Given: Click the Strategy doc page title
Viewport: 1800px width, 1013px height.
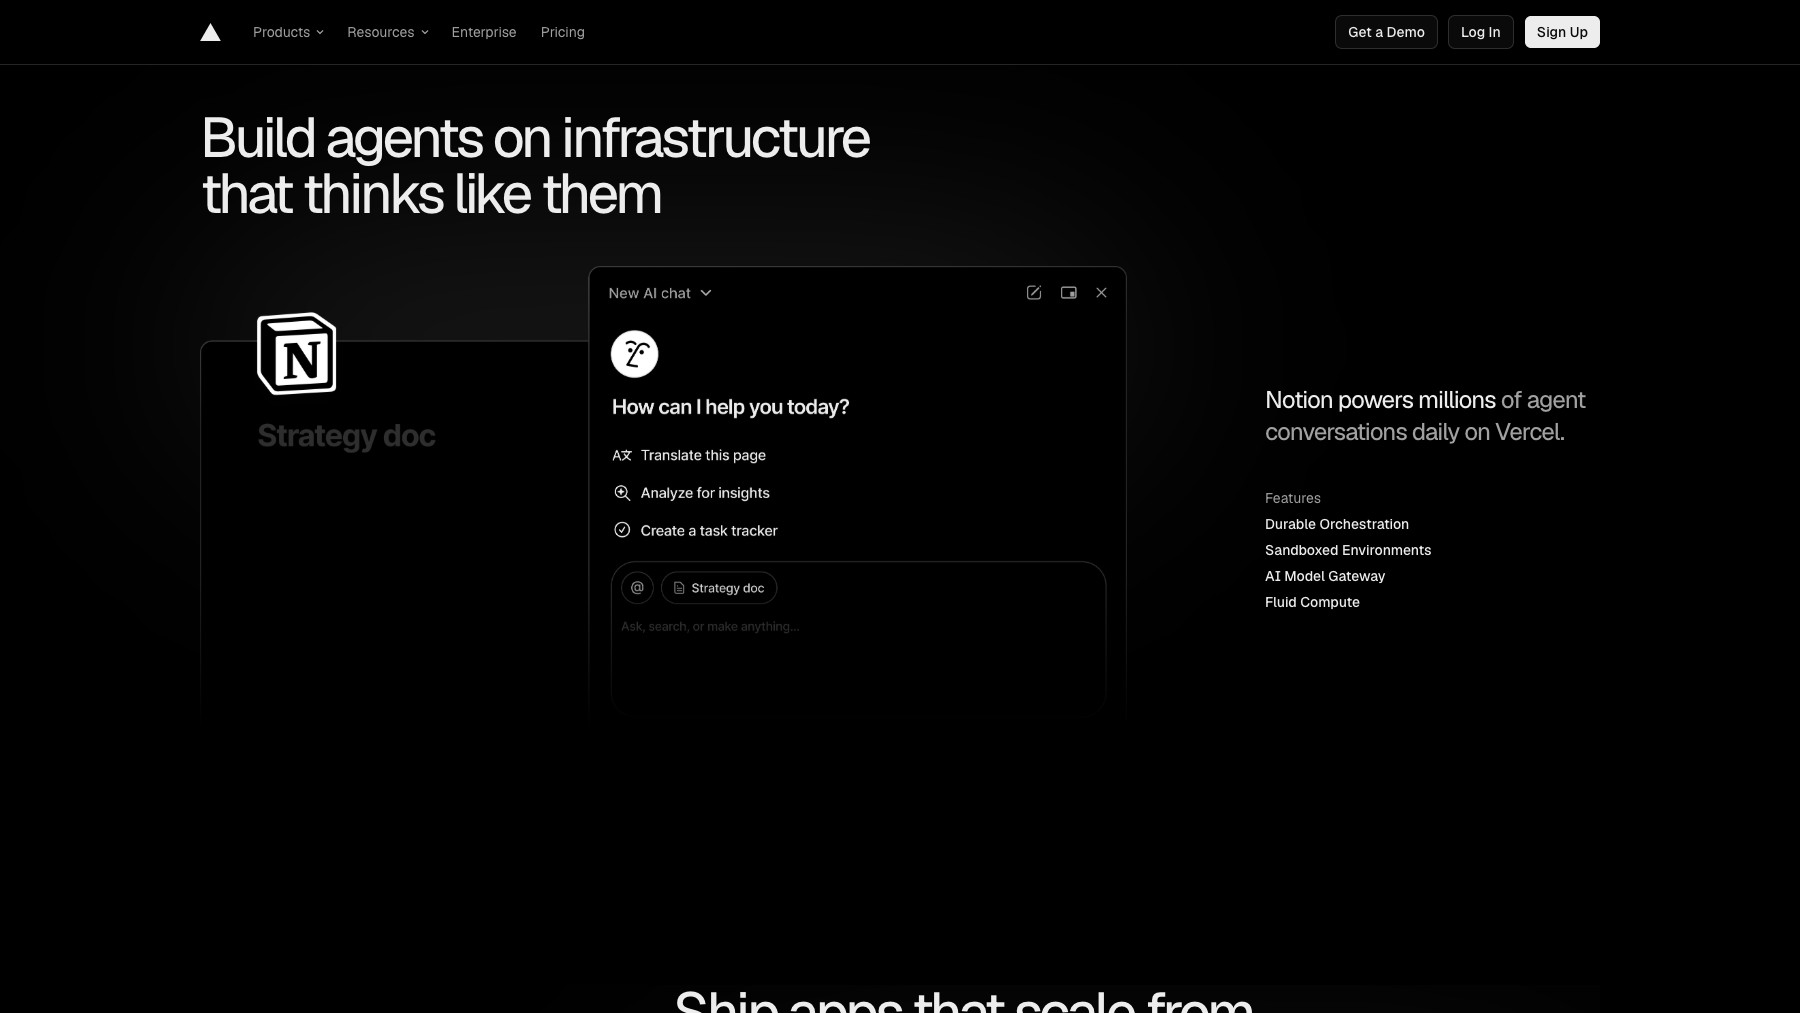Looking at the screenshot, I should [347, 436].
